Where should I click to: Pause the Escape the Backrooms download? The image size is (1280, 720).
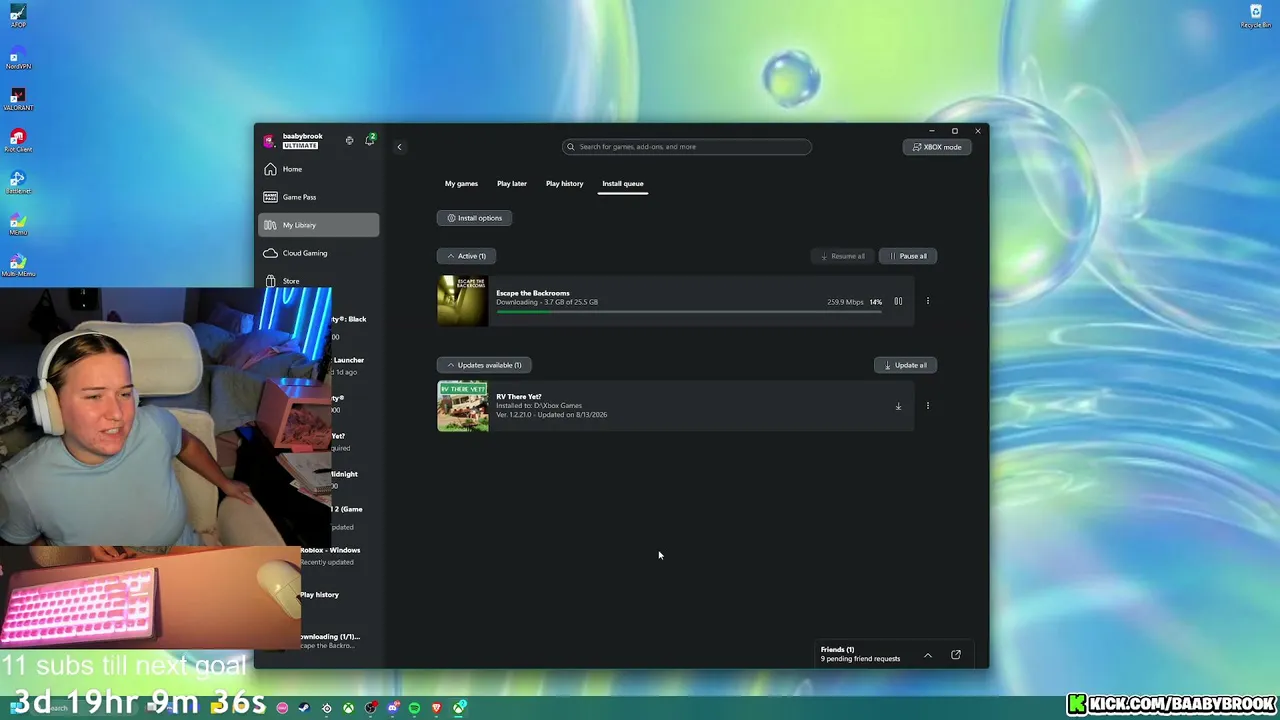[x=898, y=301]
